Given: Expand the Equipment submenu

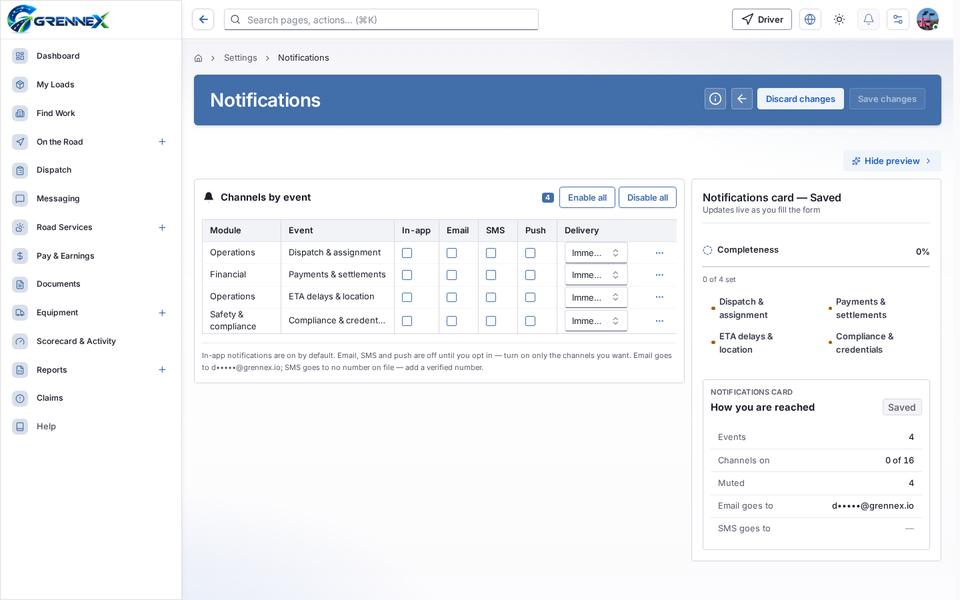Looking at the screenshot, I should [162, 313].
